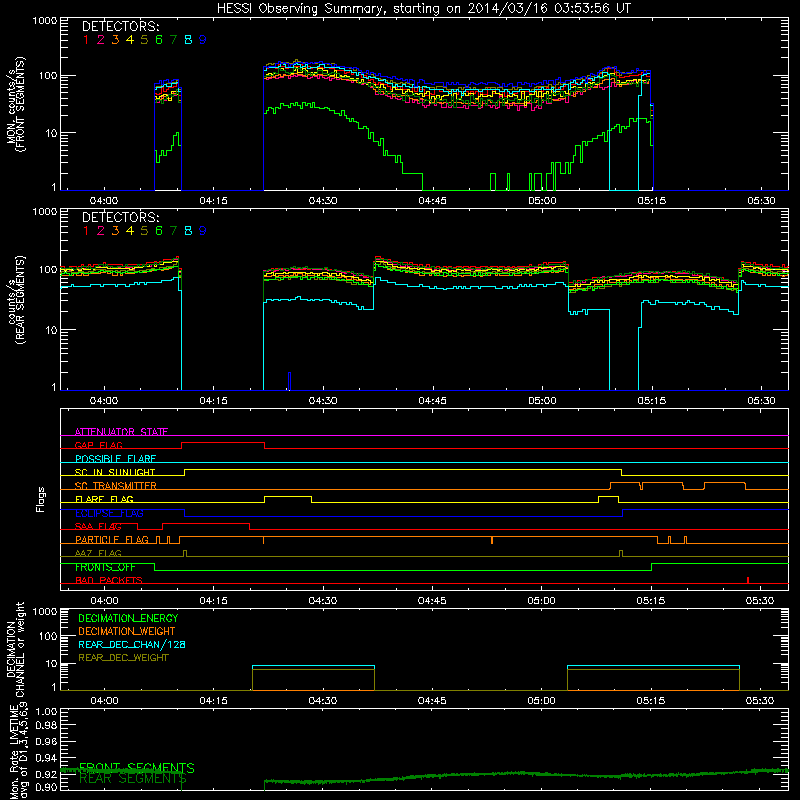Image resolution: width=800 pixels, height=800 pixels.
Task: Click 0.94 value on livetime axis
Action: coord(46,758)
